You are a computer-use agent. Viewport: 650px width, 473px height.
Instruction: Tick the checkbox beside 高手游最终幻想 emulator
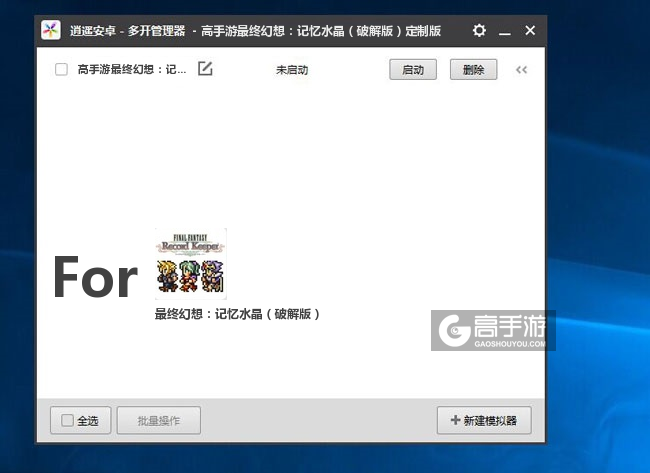(x=61, y=69)
